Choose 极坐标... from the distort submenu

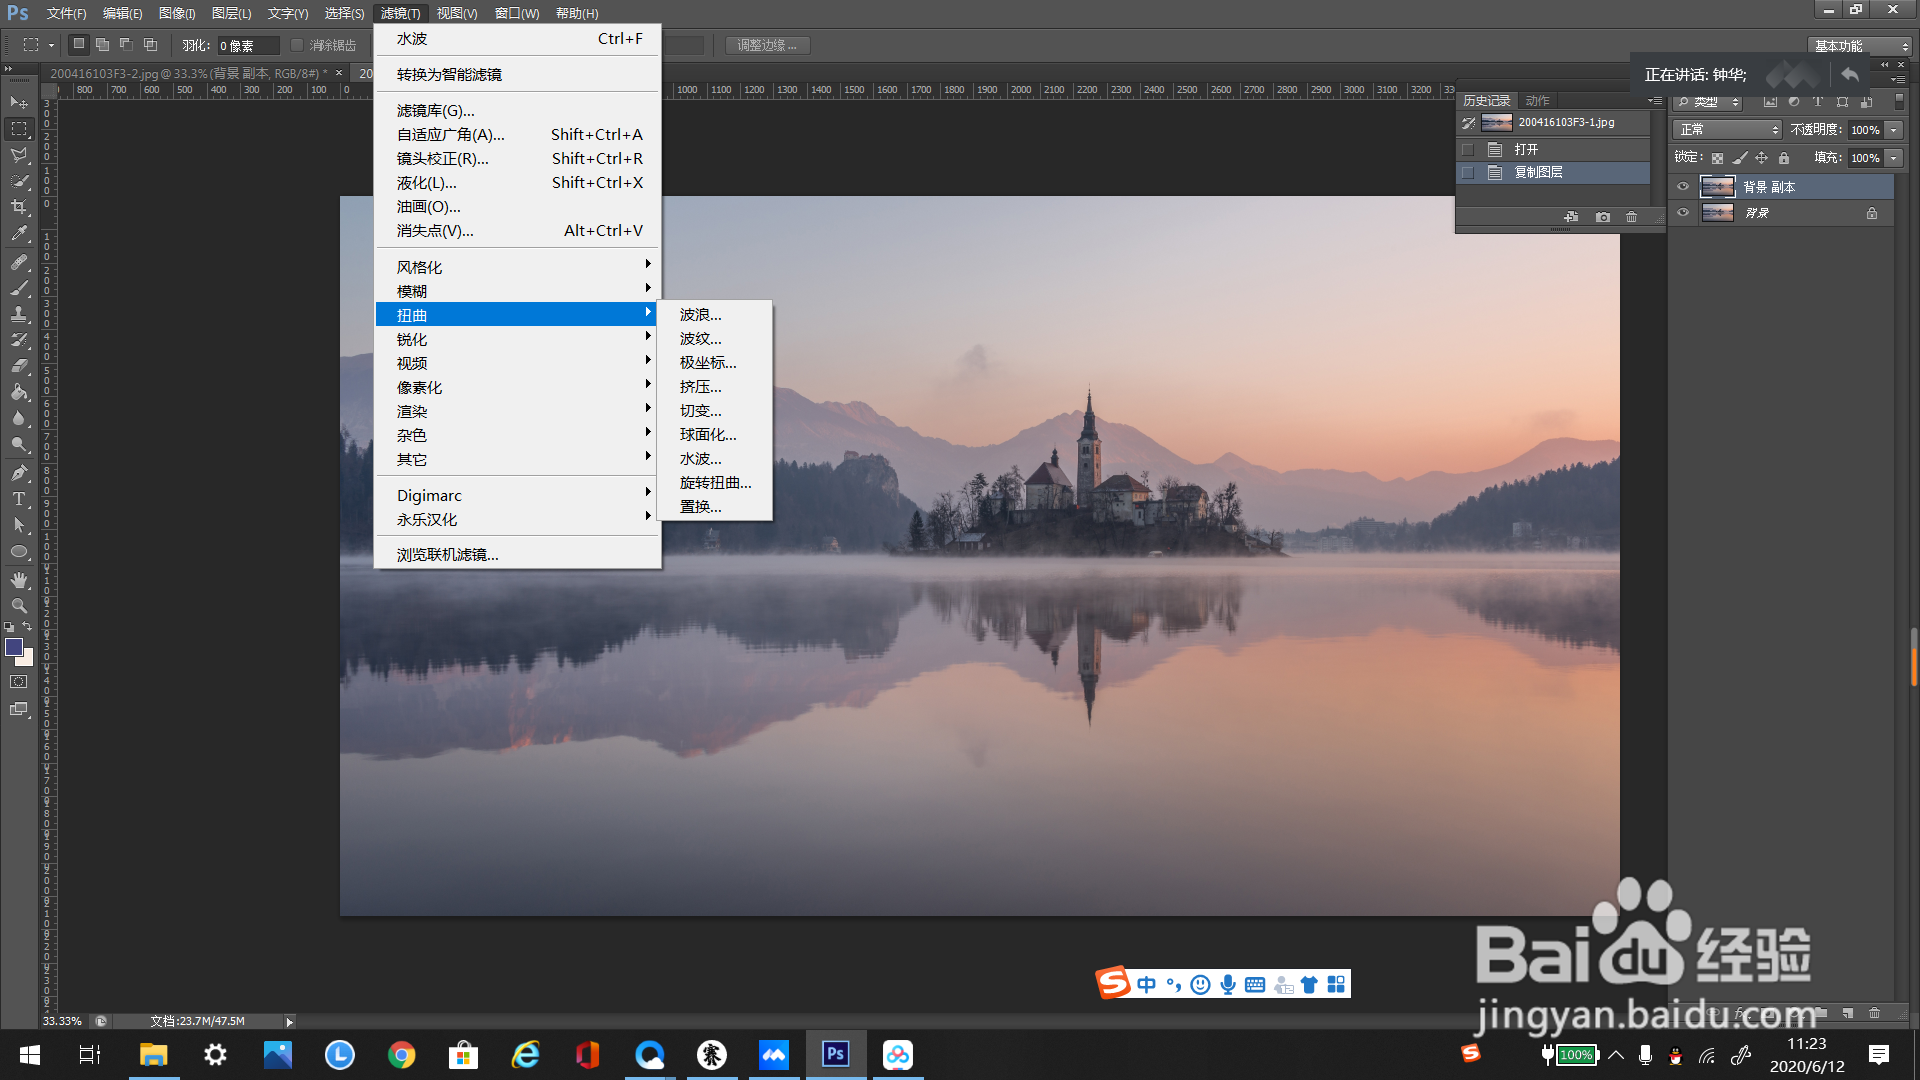tap(708, 363)
